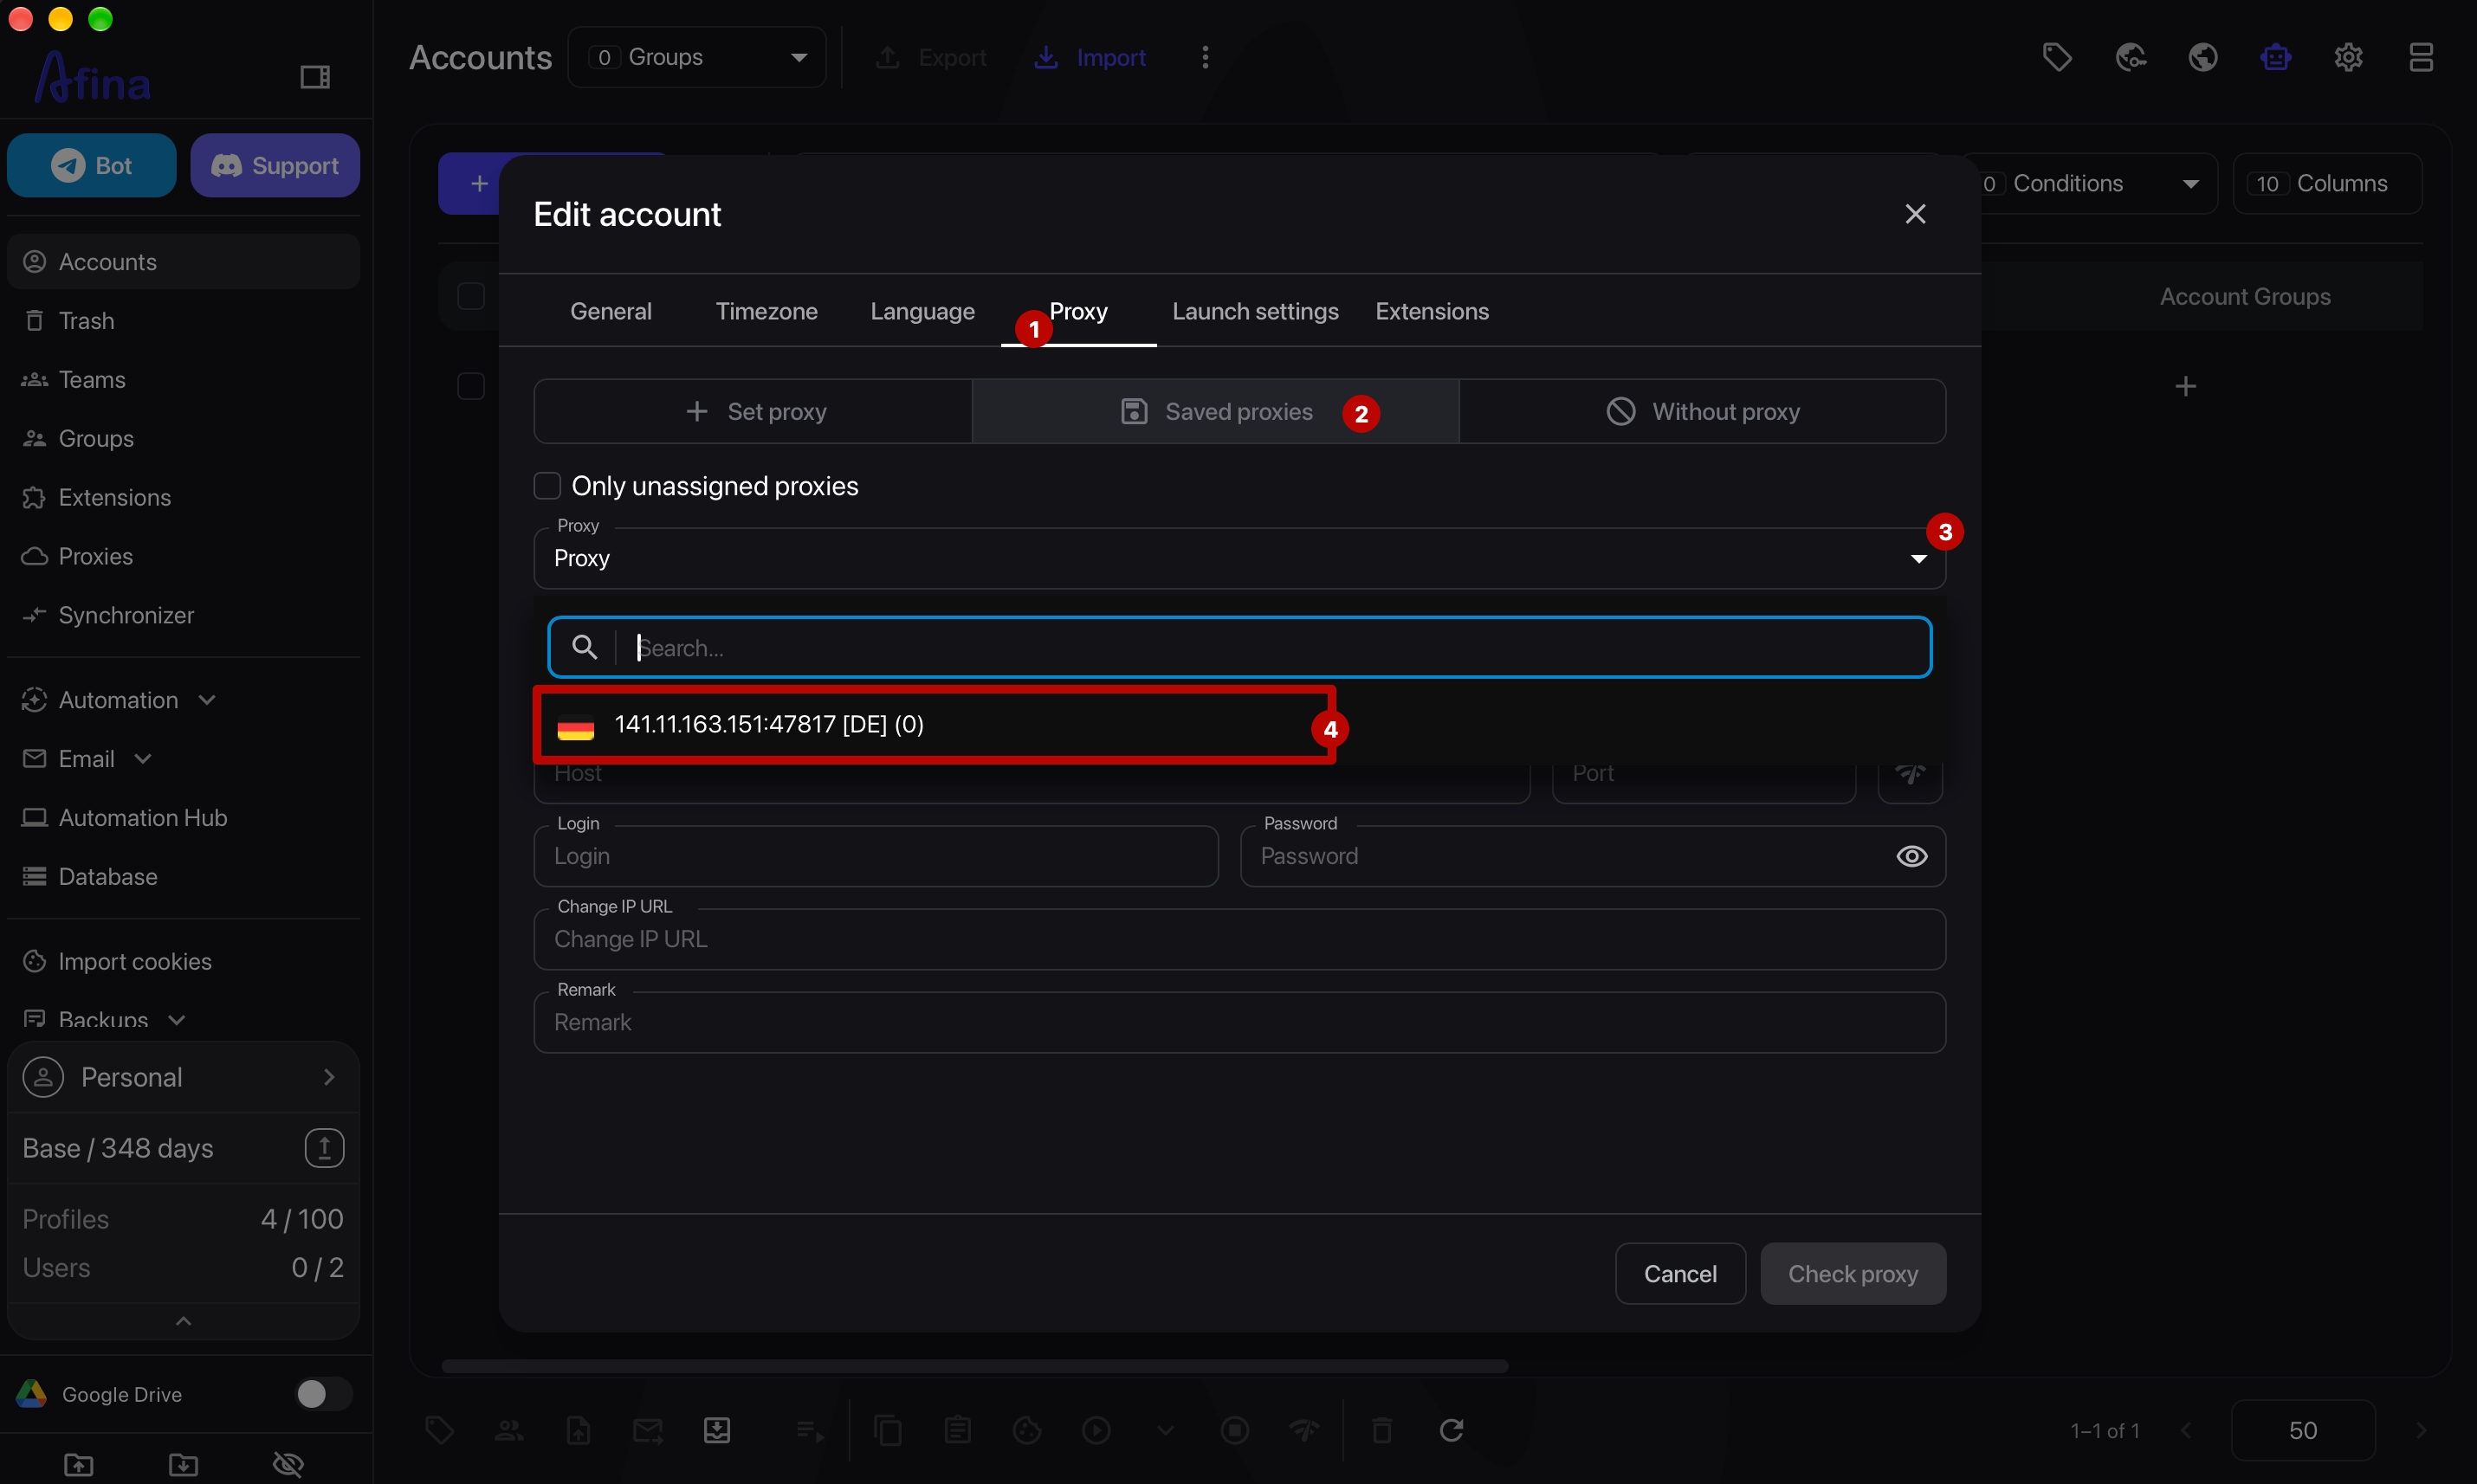This screenshot has width=2477, height=1484.
Task: Open Synchronizer in the sidebar
Action: pyautogui.click(x=183, y=615)
